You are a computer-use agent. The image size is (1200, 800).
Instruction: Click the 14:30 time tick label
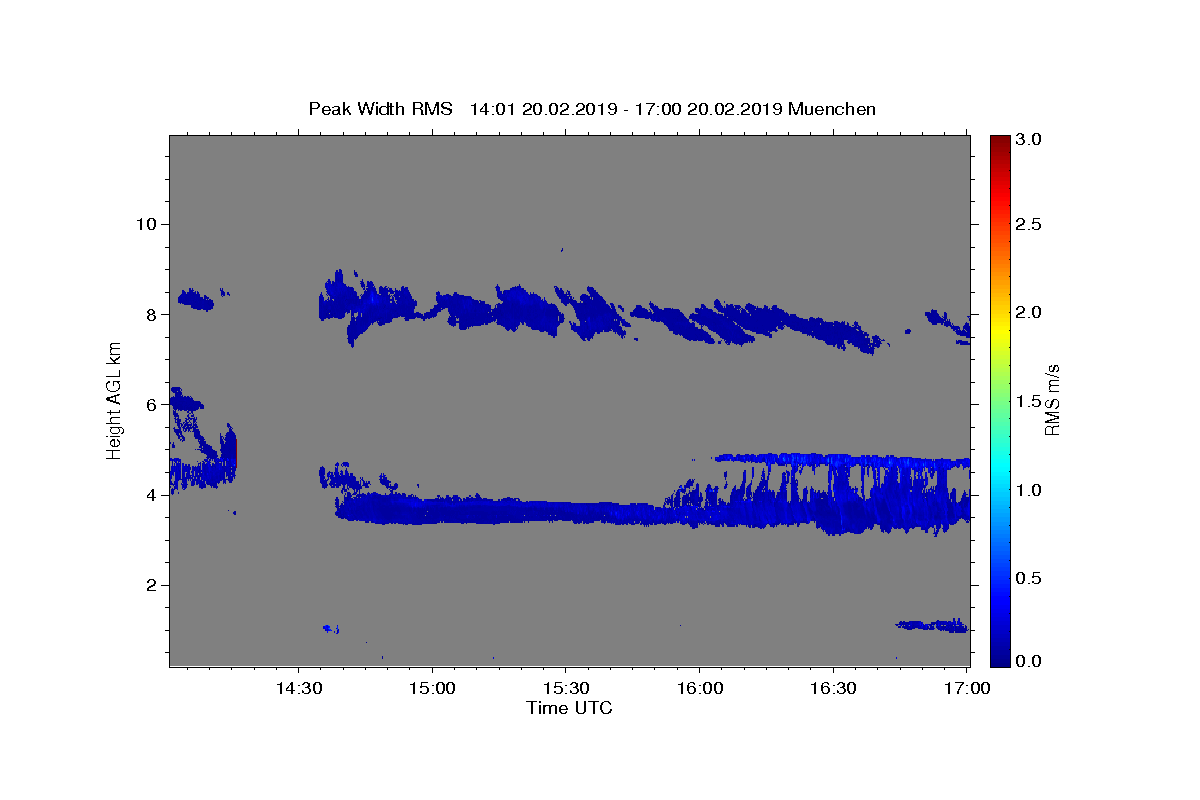tap(298, 689)
